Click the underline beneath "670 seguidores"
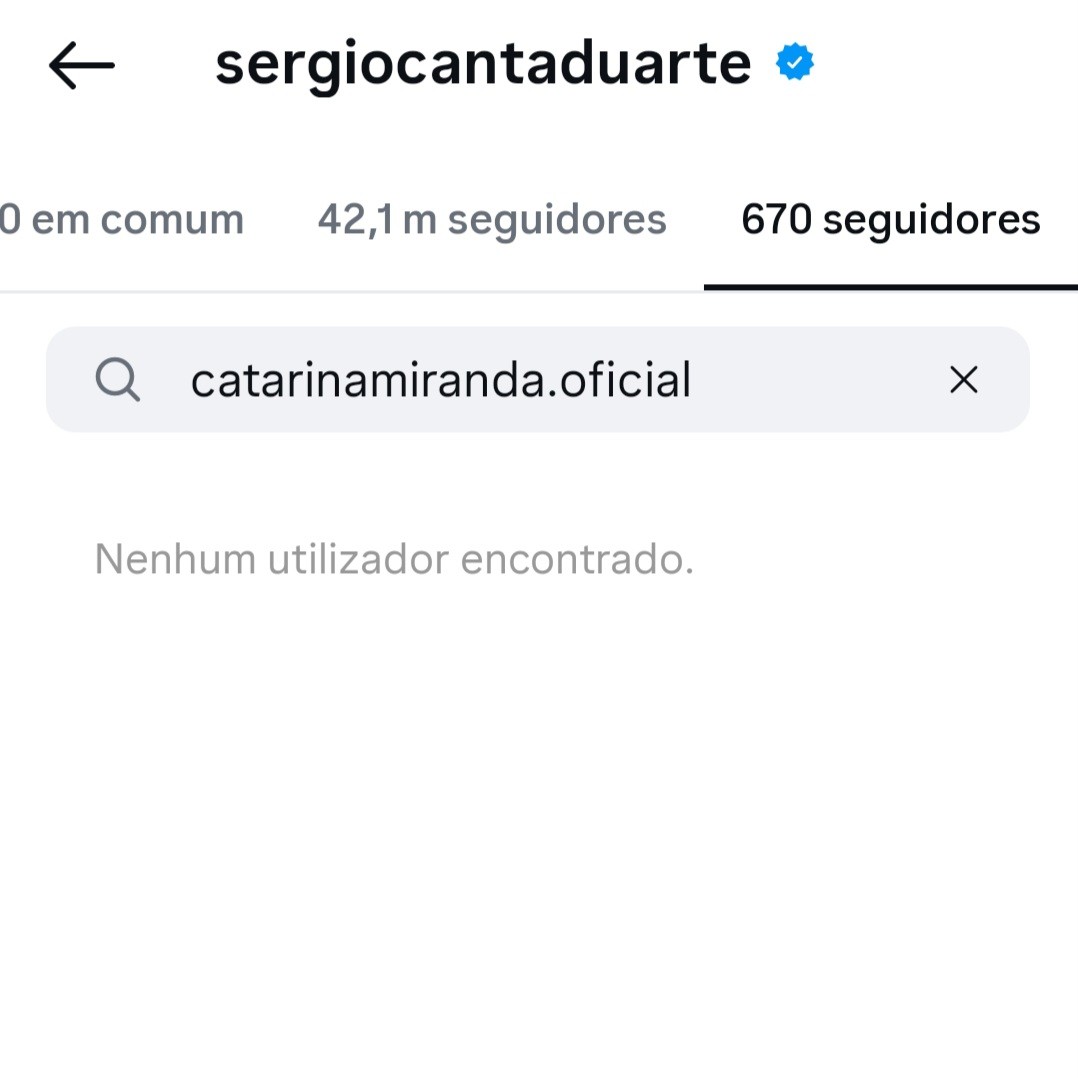This screenshot has width=1078, height=1078. (x=890, y=287)
